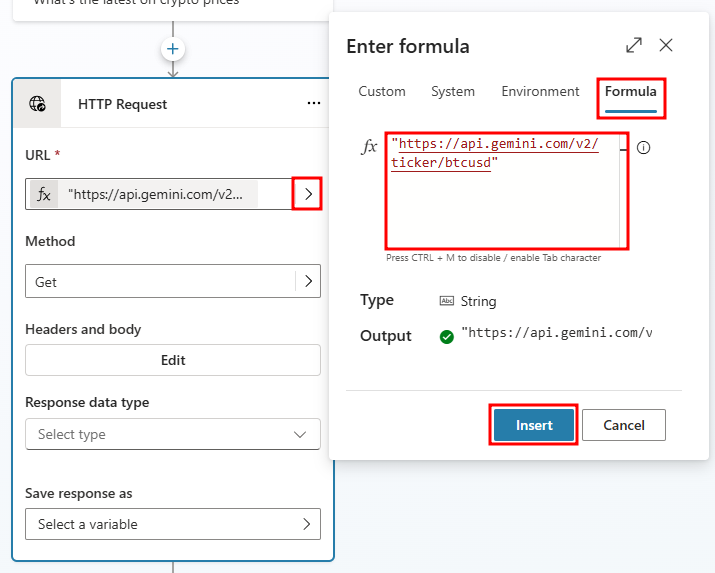715x573 pixels.
Task: Click the Insert button
Action: coord(534,425)
